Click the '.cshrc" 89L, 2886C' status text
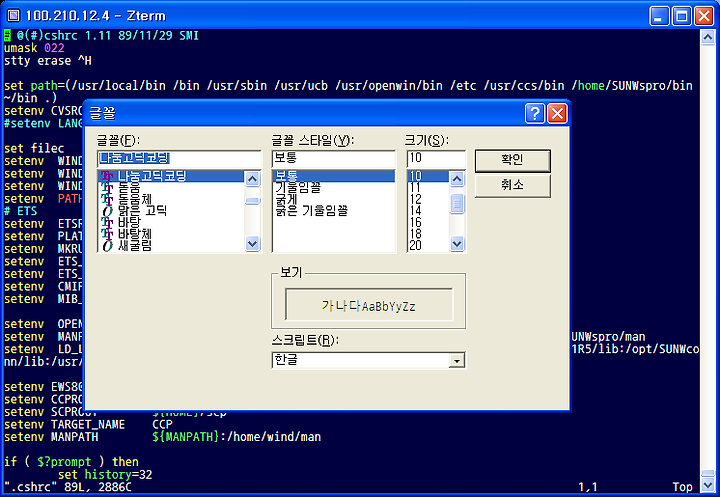Viewport: 720px width, 497px height. pos(68,486)
